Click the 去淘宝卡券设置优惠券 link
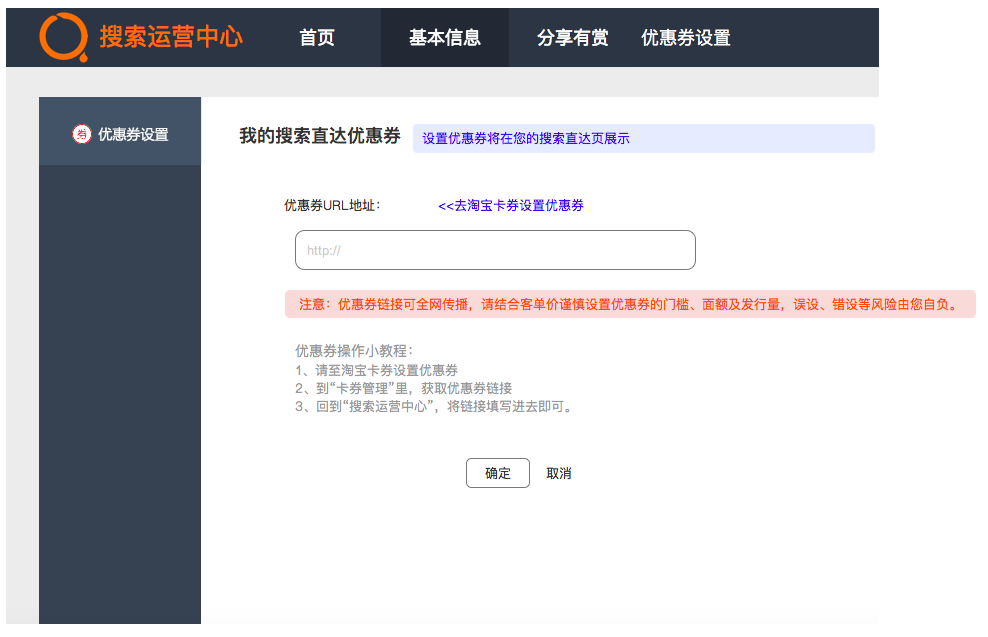Image resolution: width=988 pixels, height=637 pixels. pyautogui.click(x=512, y=205)
